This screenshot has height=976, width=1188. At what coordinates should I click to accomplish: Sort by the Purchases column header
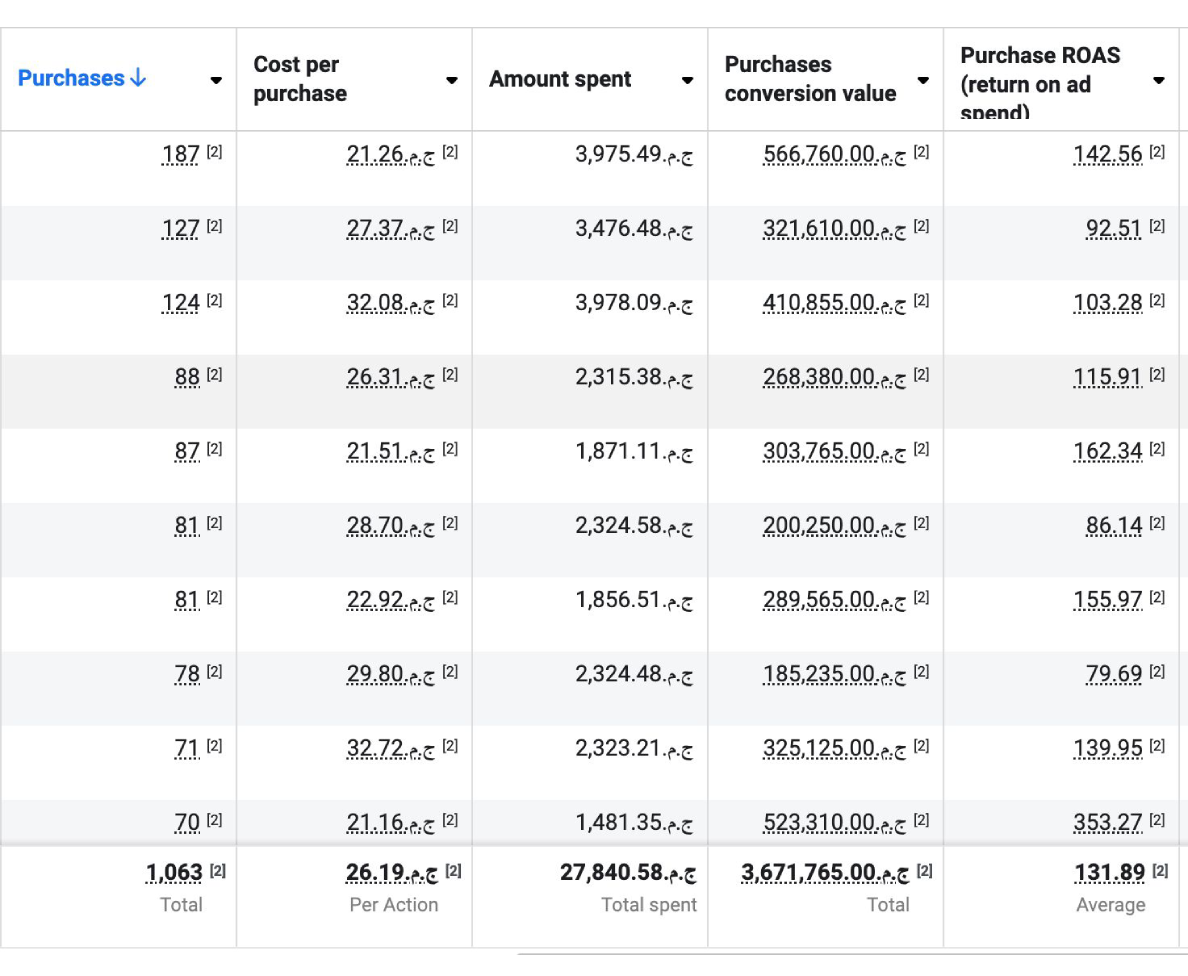point(72,79)
